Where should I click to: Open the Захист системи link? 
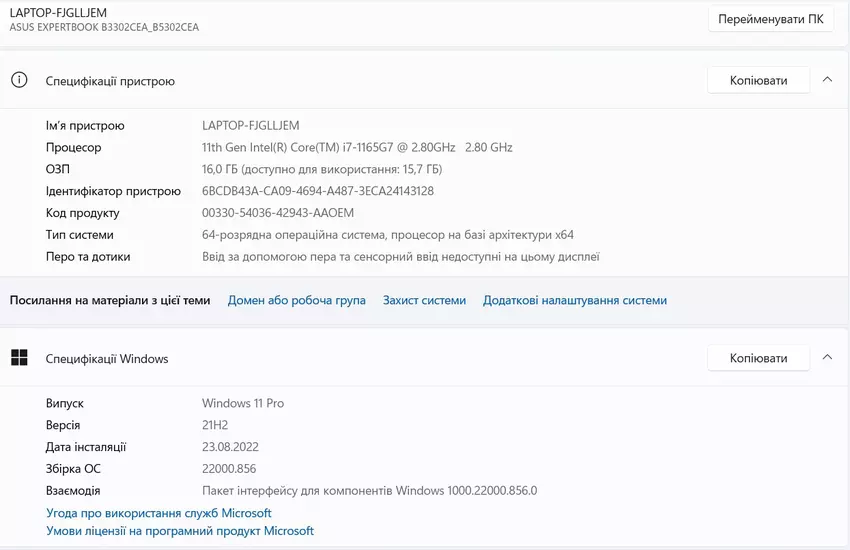(424, 300)
